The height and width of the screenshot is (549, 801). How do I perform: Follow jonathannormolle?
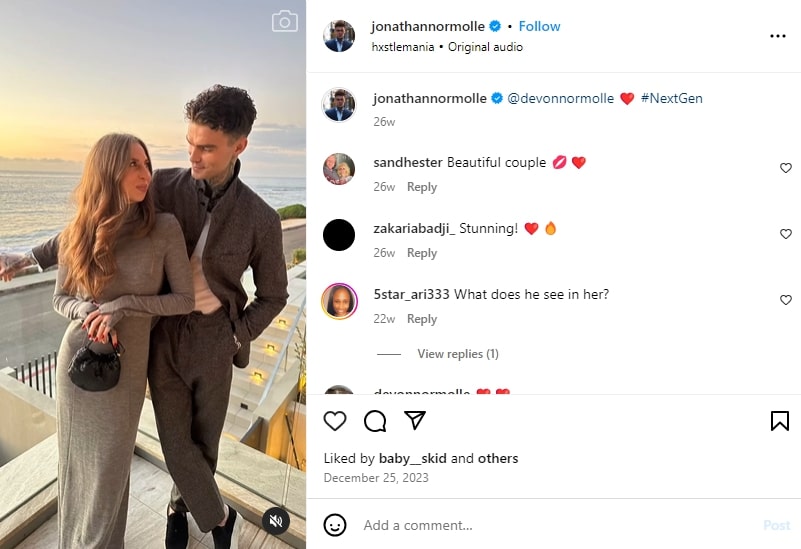click(x=539, y=26)
